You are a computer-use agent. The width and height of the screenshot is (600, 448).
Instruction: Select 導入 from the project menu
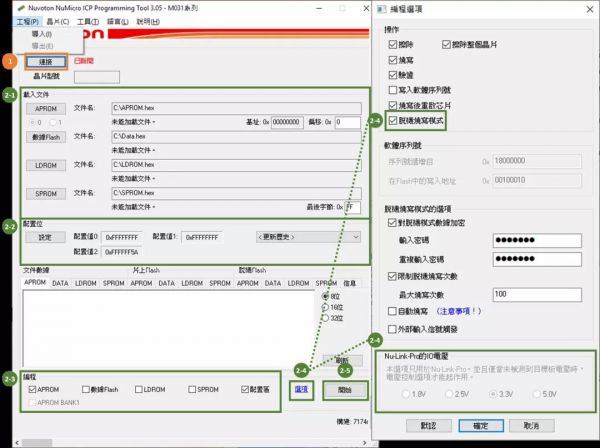click(41, 33)
